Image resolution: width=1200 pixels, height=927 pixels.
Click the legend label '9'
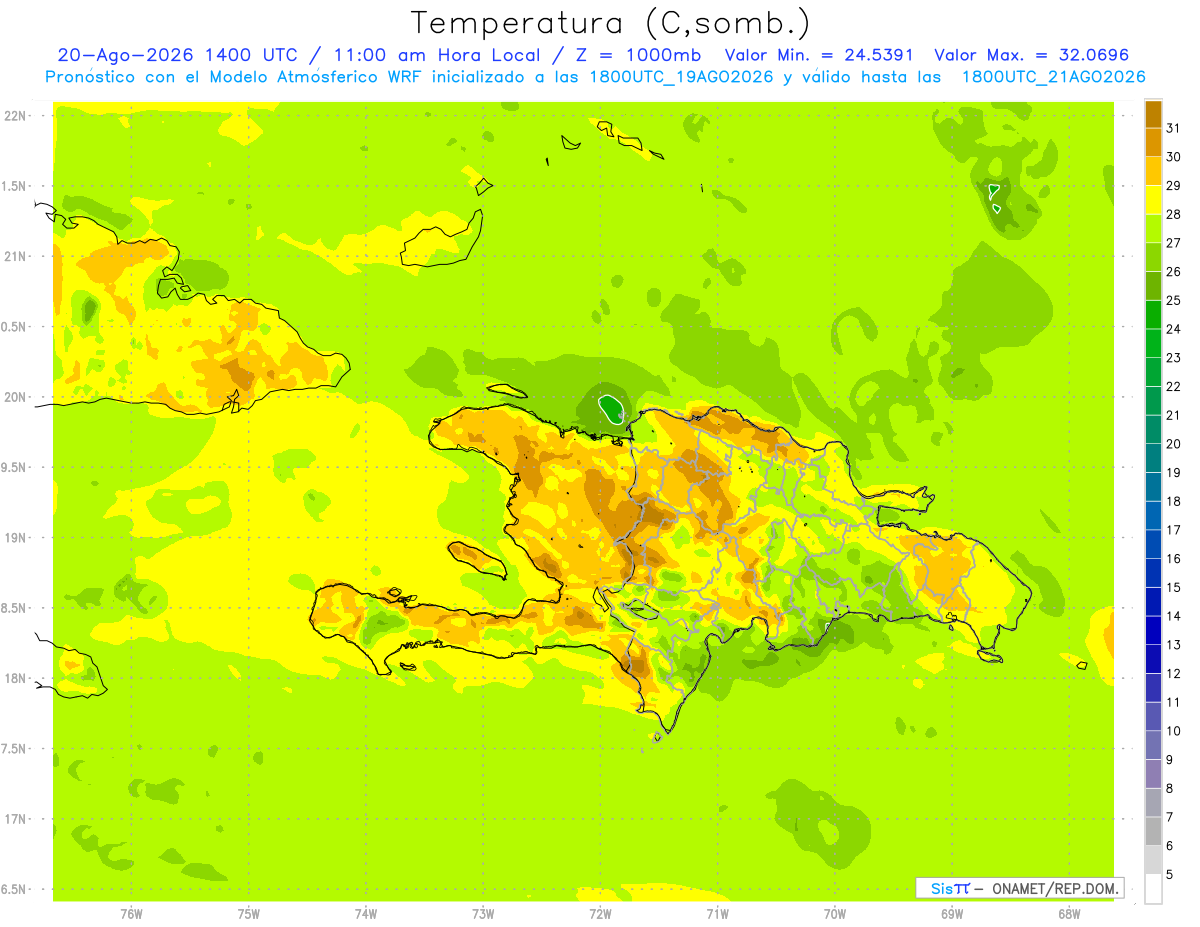[x=1169, y=760]
